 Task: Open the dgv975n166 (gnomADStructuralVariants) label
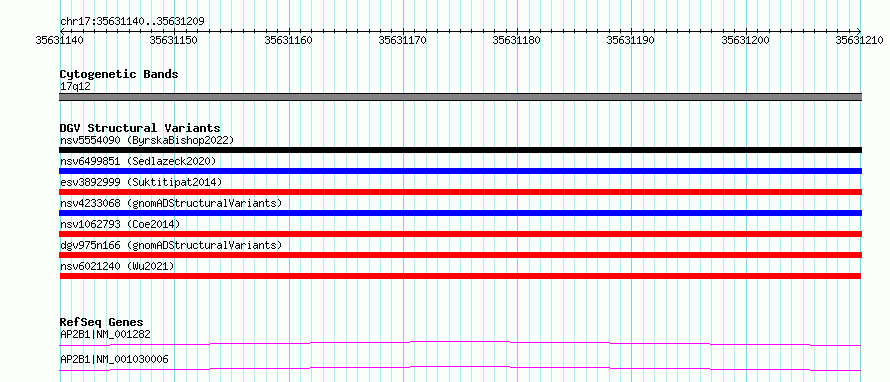coord(171,245)
